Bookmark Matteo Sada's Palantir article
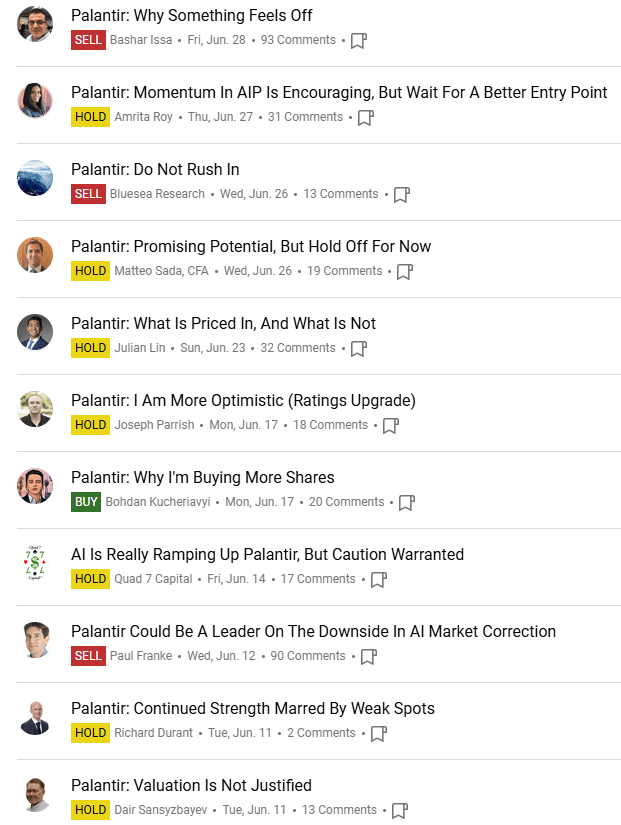 (405, 272)
